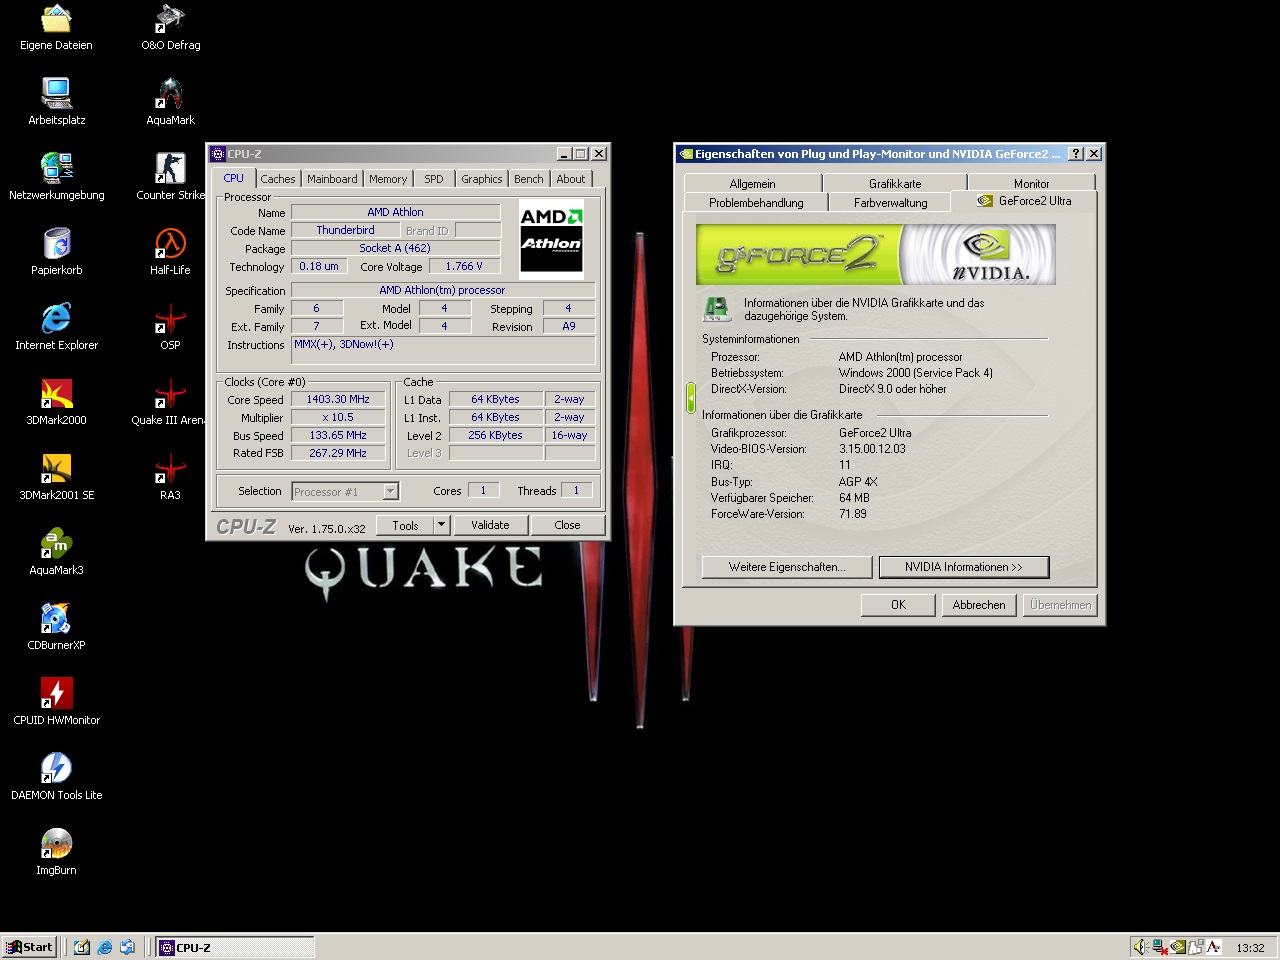Click Weitere Eigenschaften... button
The image size is (1280, 960).
coord(787,567)
